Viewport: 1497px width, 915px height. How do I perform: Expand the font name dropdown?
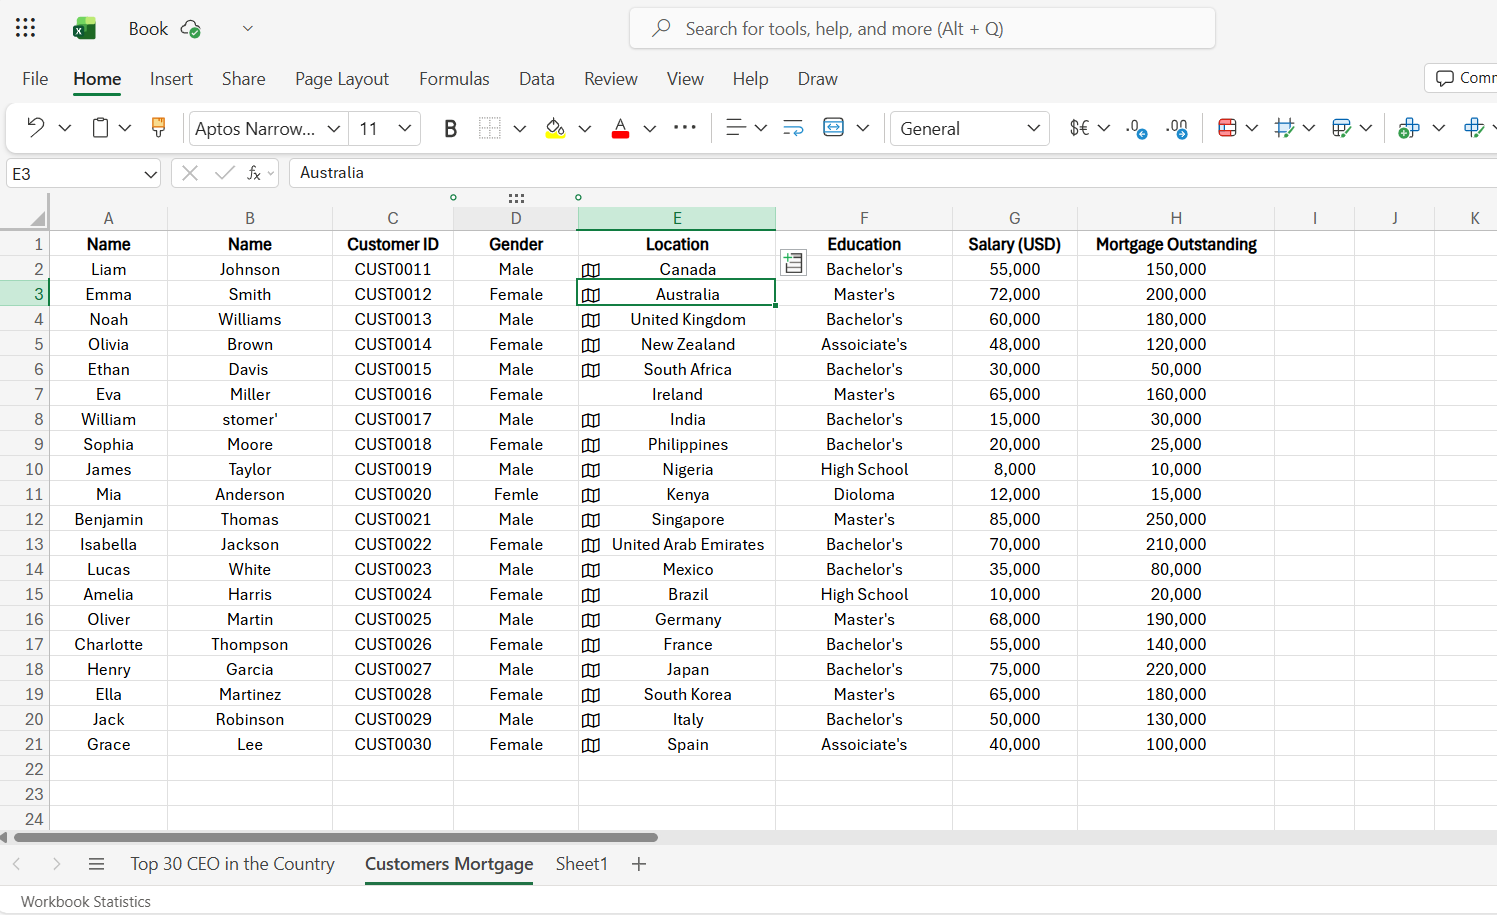[334, 128]
